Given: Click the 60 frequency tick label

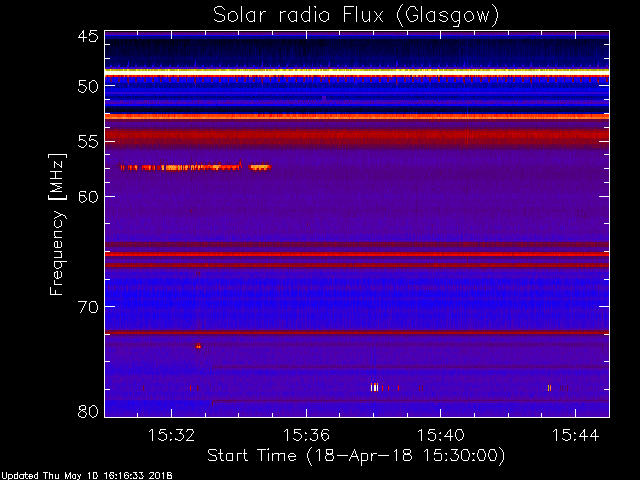Looking at the screenshot, I should point(88,197).
